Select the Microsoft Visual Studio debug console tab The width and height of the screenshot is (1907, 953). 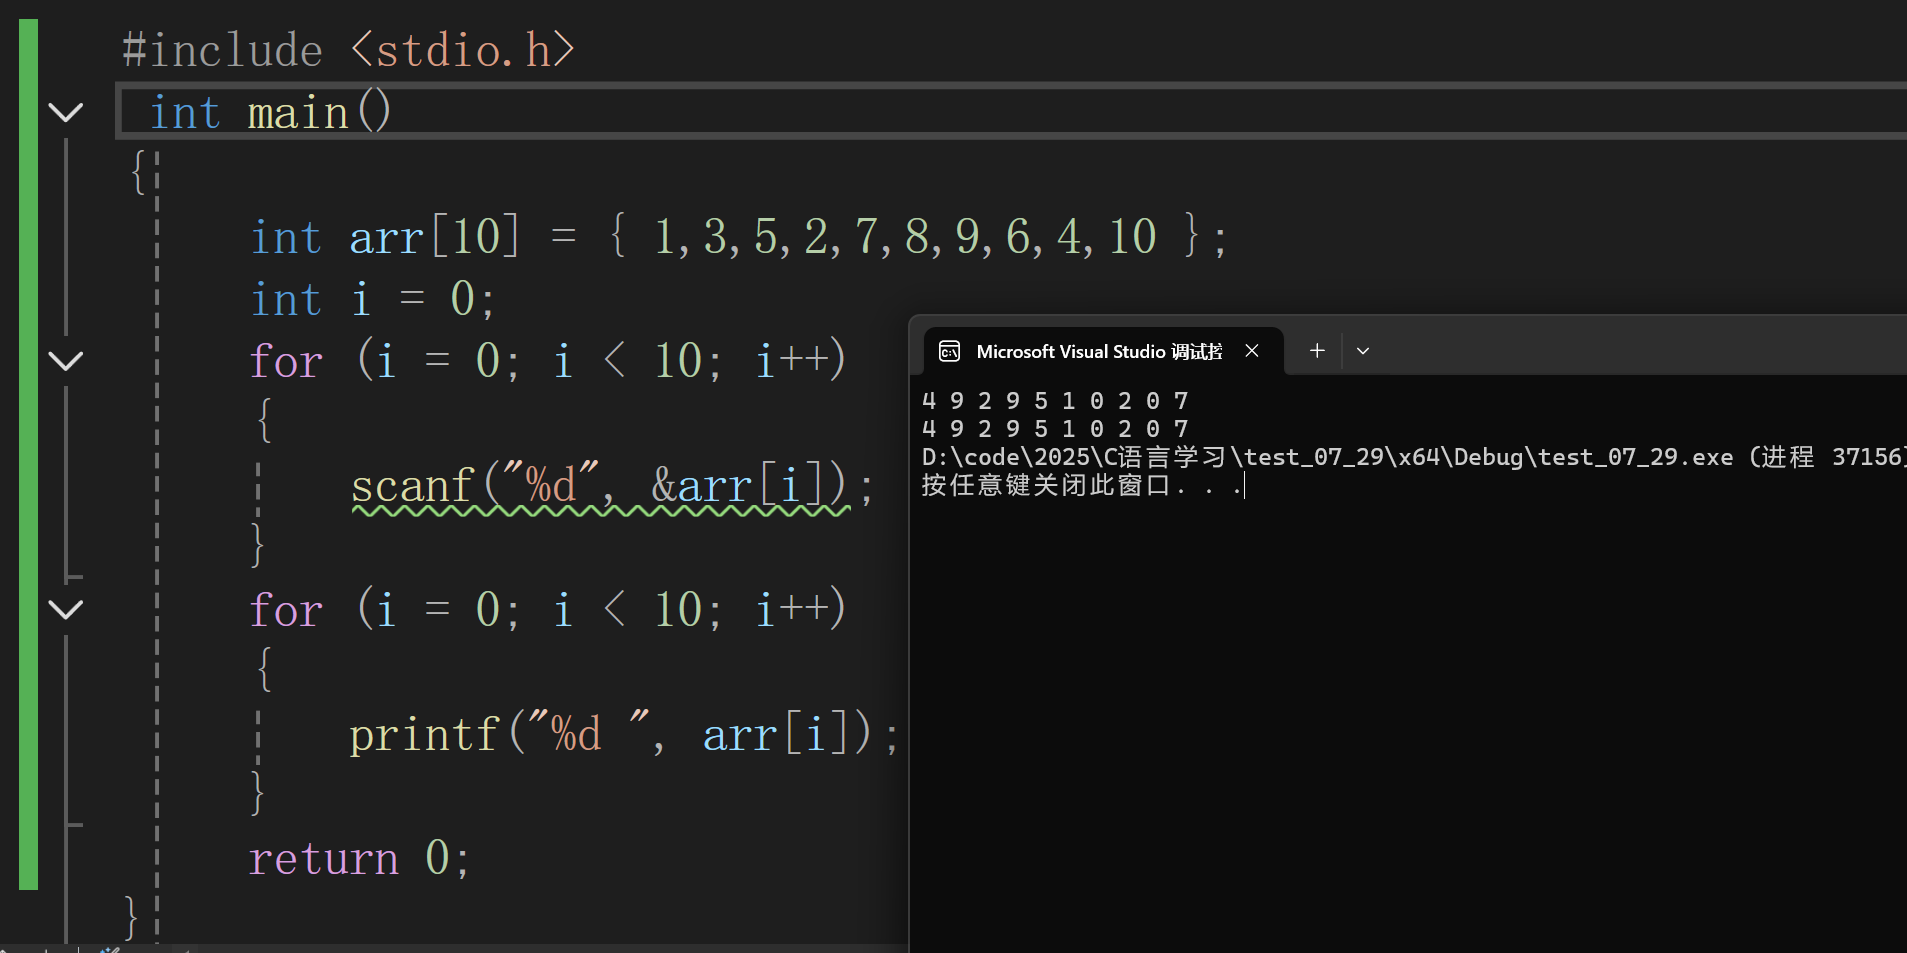click(1098, 351)
